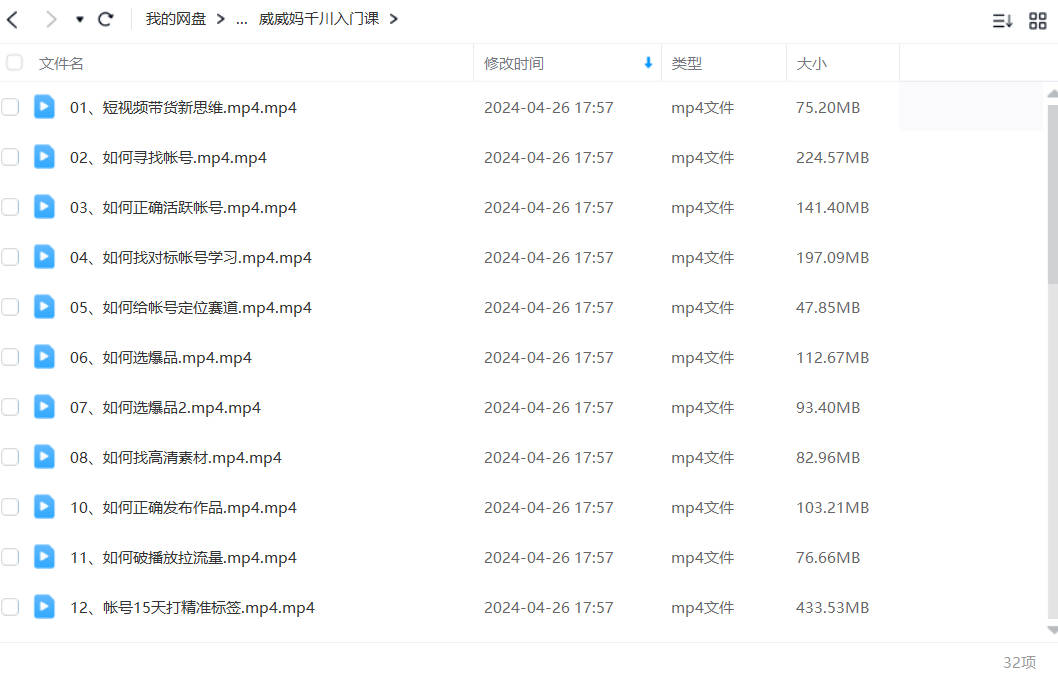Sort by 类型 column
Viewport: 1058px width, 678px height.
point(686,63)
